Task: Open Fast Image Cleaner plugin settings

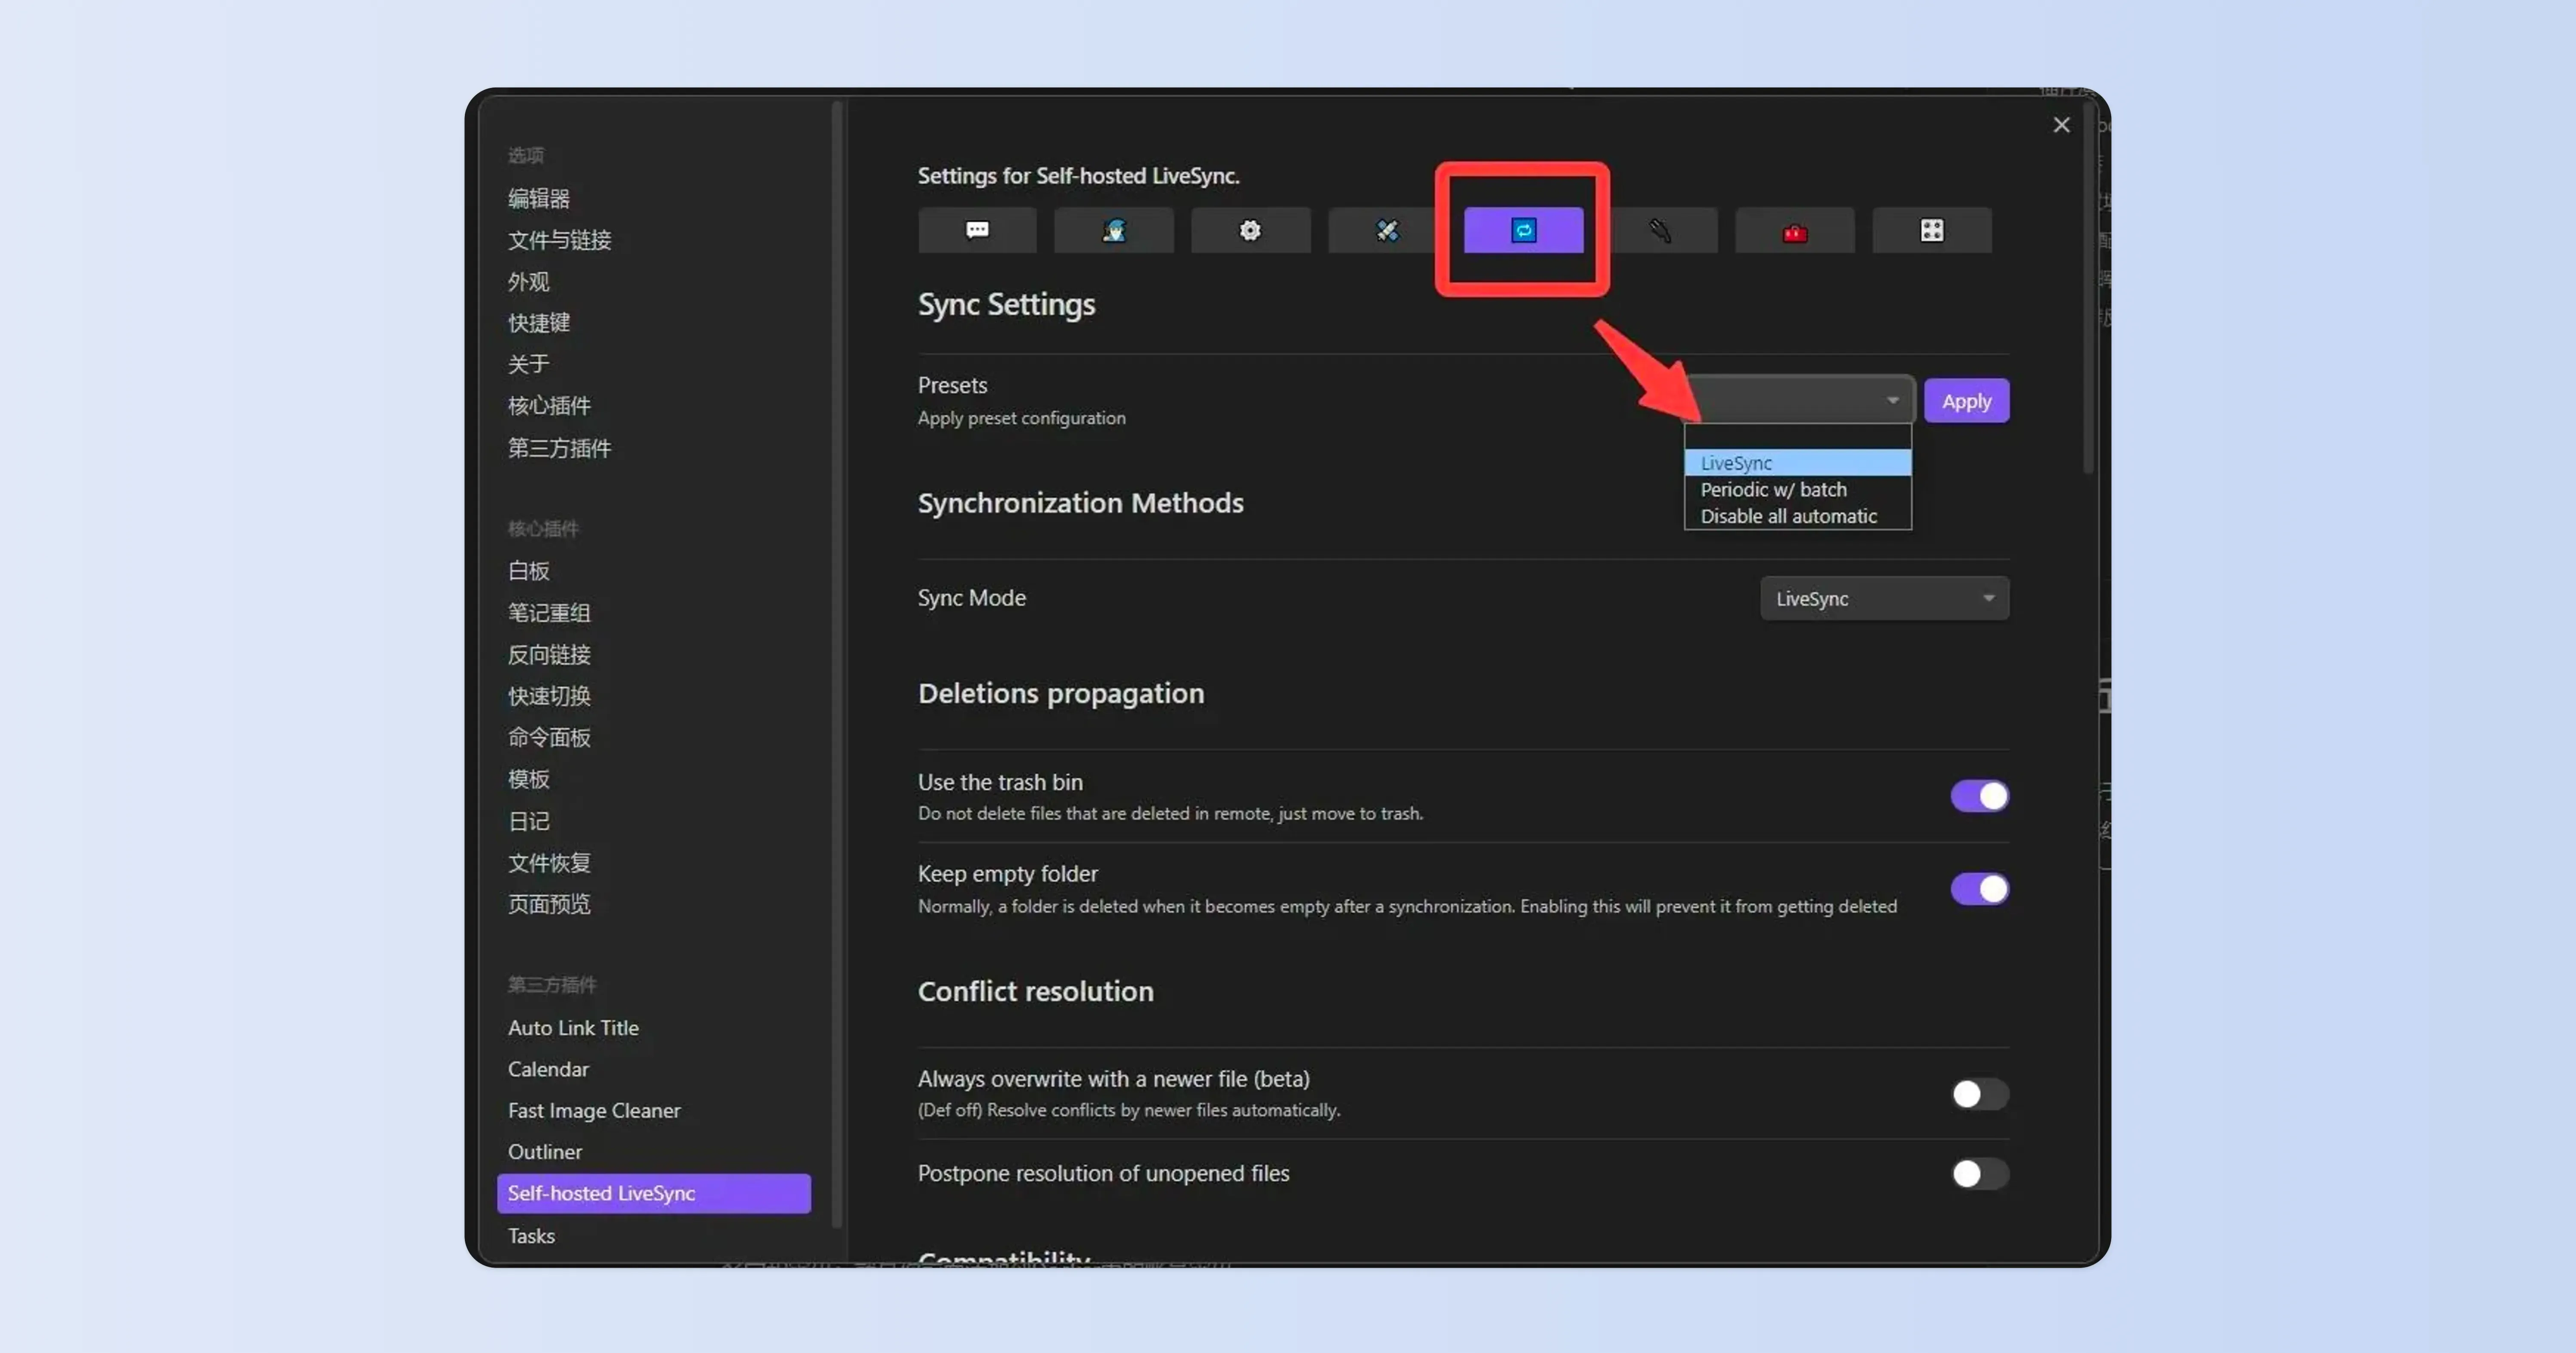Action: [594, 1111]
